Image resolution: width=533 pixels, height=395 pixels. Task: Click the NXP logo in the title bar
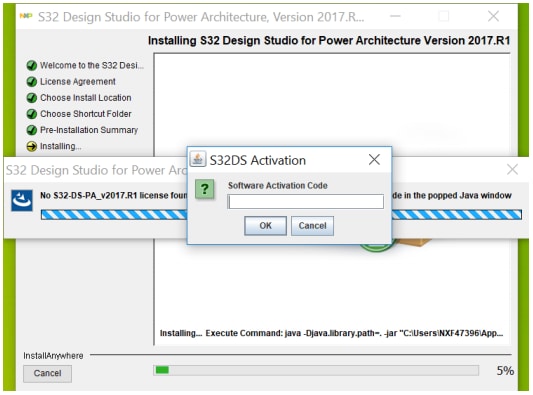tap(26, 16)
